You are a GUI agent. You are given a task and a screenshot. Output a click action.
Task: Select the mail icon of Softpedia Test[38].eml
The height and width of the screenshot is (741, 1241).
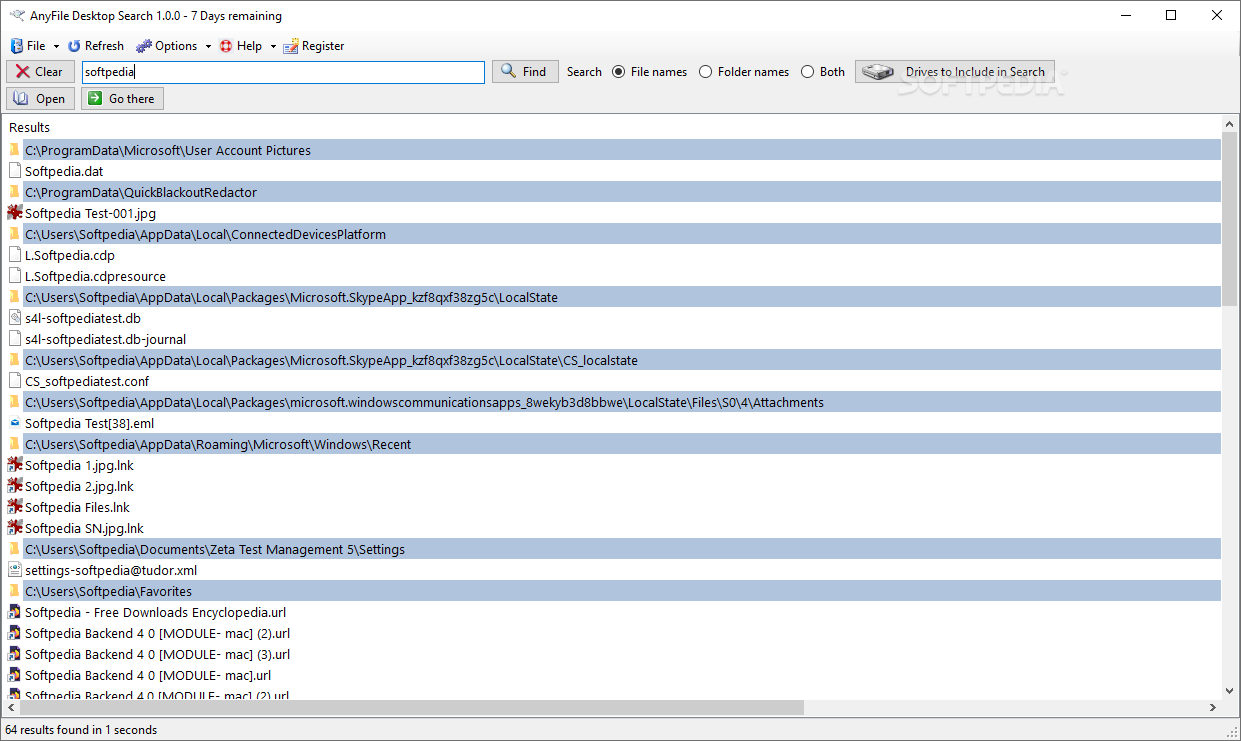point(15,423)
